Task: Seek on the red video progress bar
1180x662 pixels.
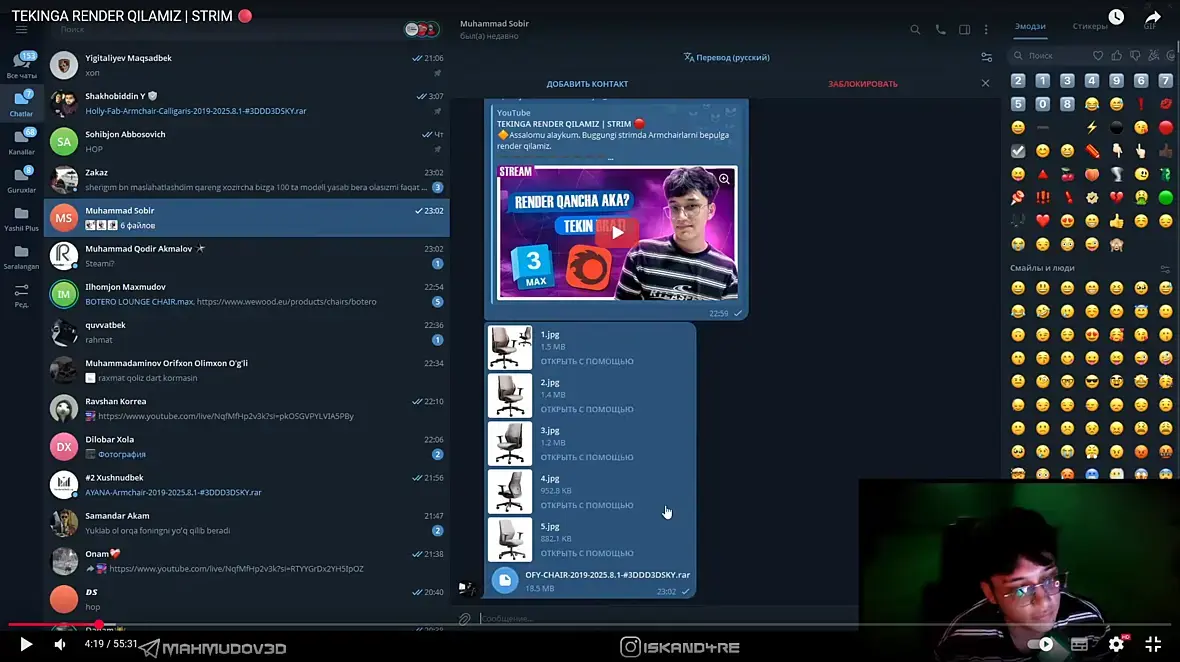Action: (x=53, y=624)
